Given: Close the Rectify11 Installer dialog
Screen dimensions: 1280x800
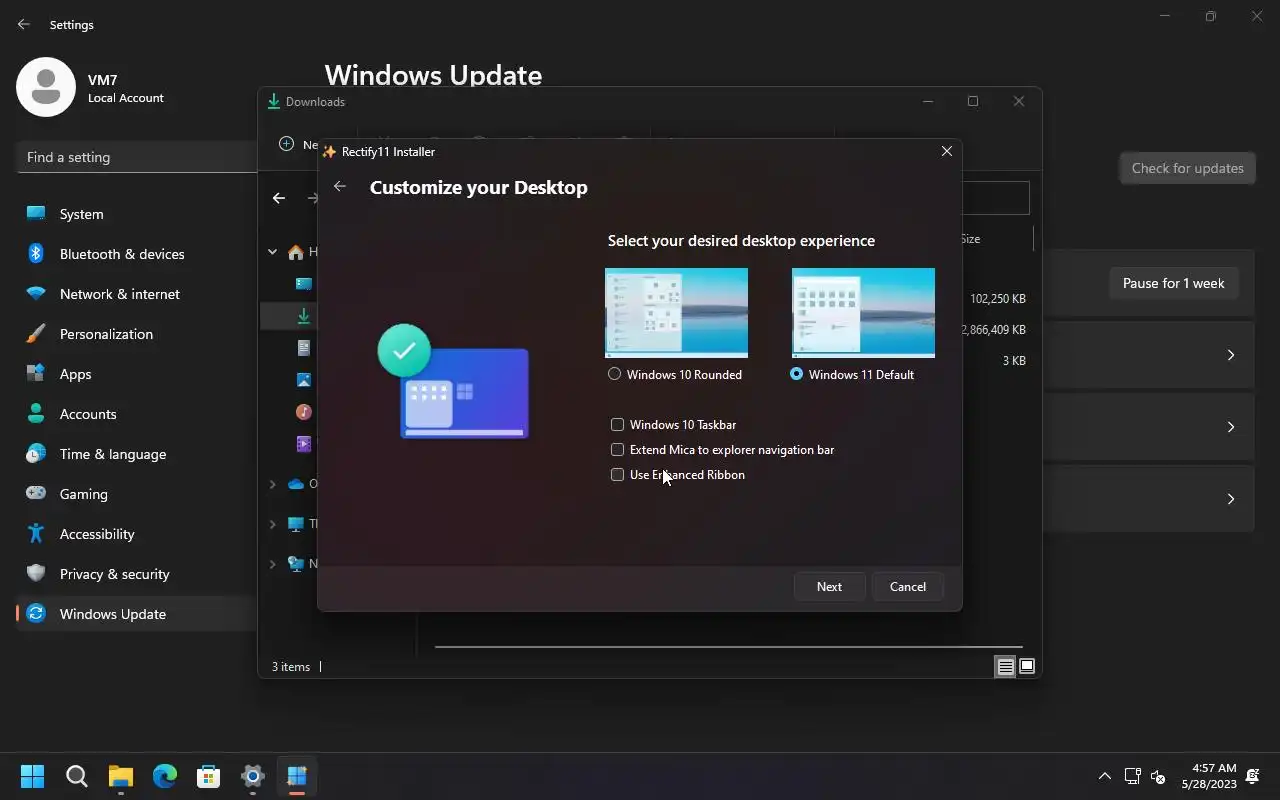Looking at the screenshot, I should click(946, 151).
